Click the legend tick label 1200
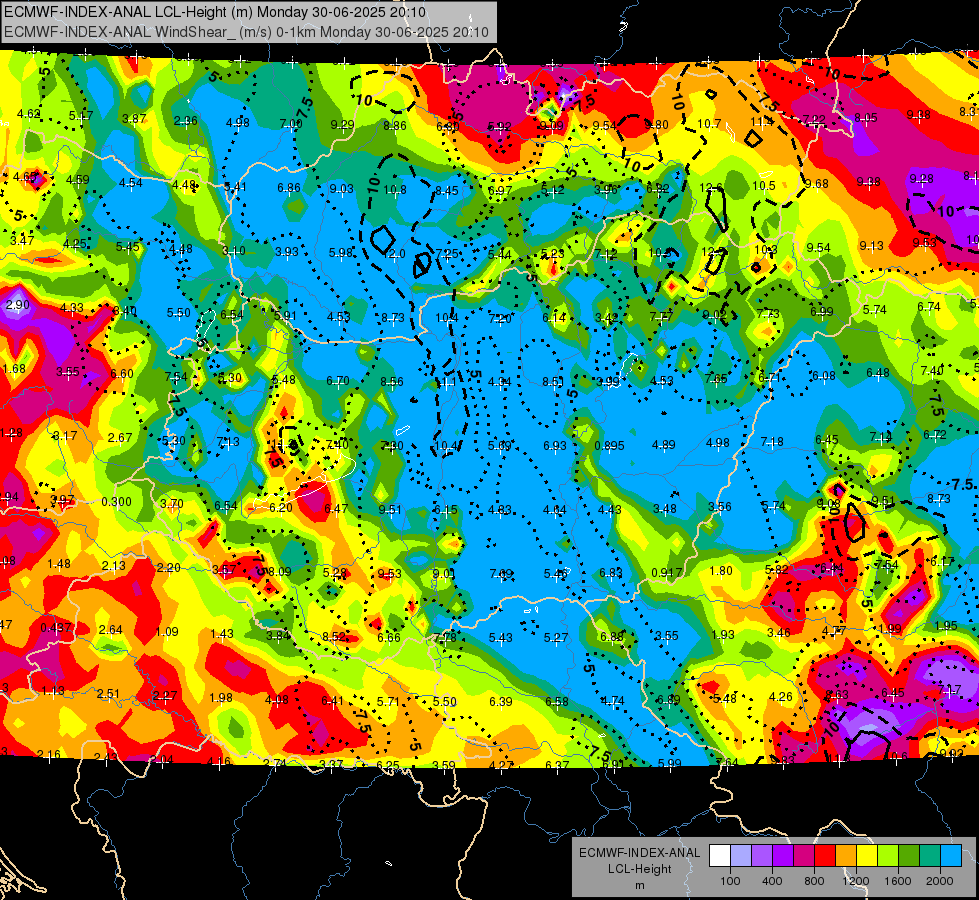 pyautogui.click(x=856, y=881)
